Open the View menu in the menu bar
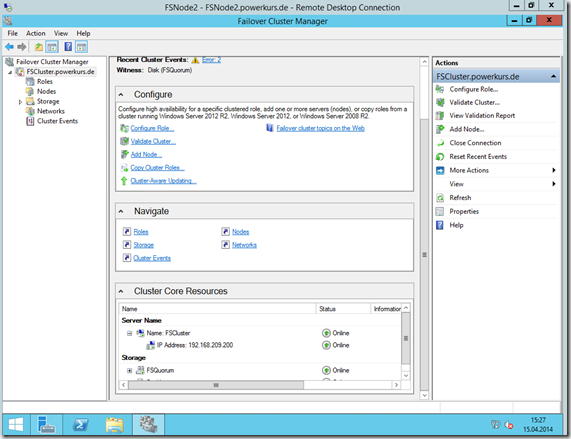Screen dimensions: 571x439 pos(61,33)
